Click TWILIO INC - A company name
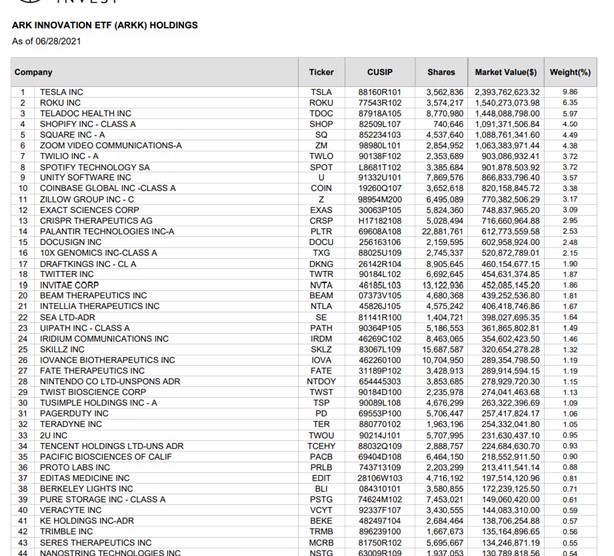This screenshot has width=614, height=556. (x=69, y=156)
